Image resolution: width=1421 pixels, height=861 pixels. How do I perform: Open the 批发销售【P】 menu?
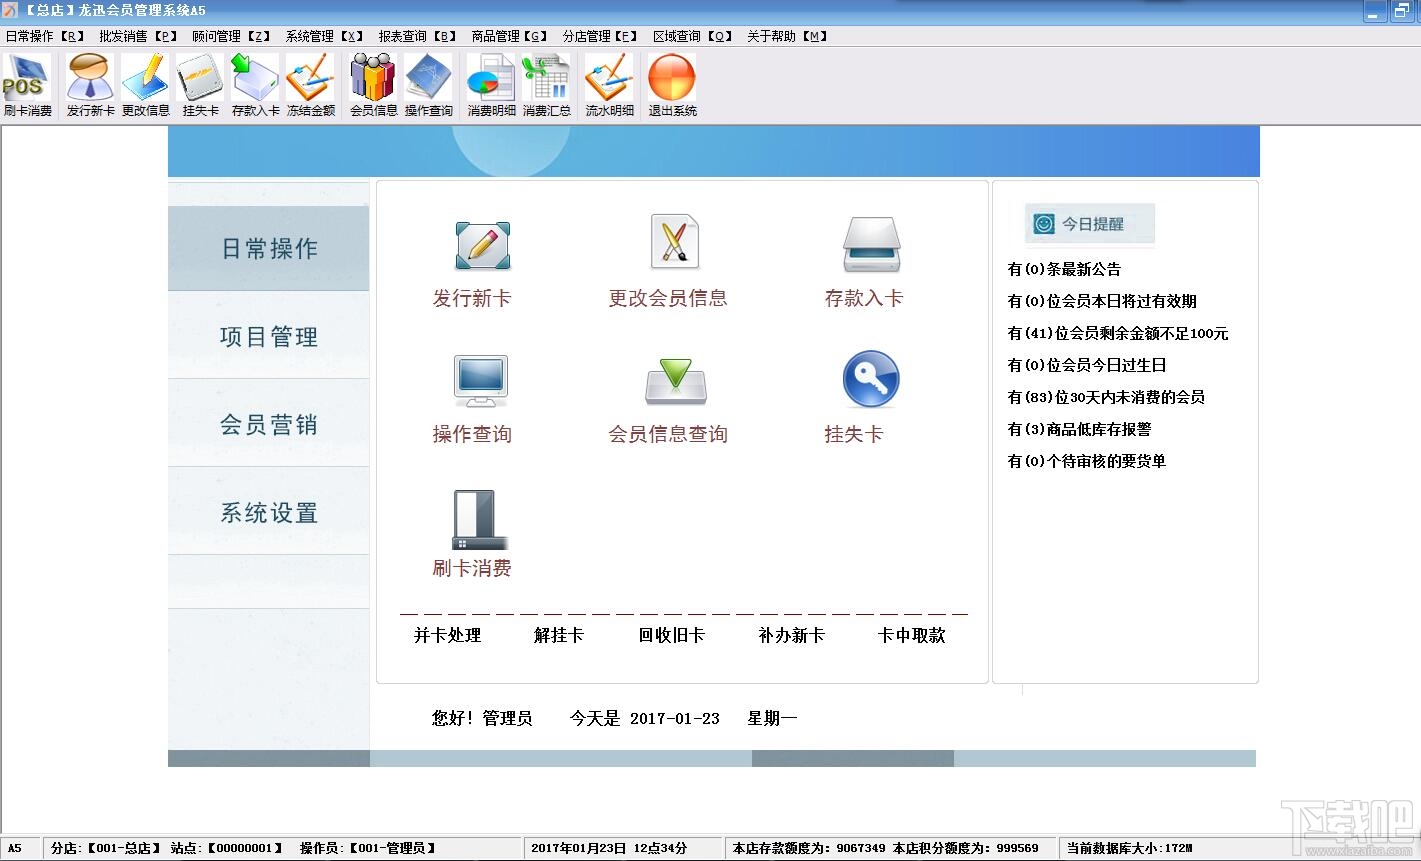pyautogui.click(x=138, y=36)
